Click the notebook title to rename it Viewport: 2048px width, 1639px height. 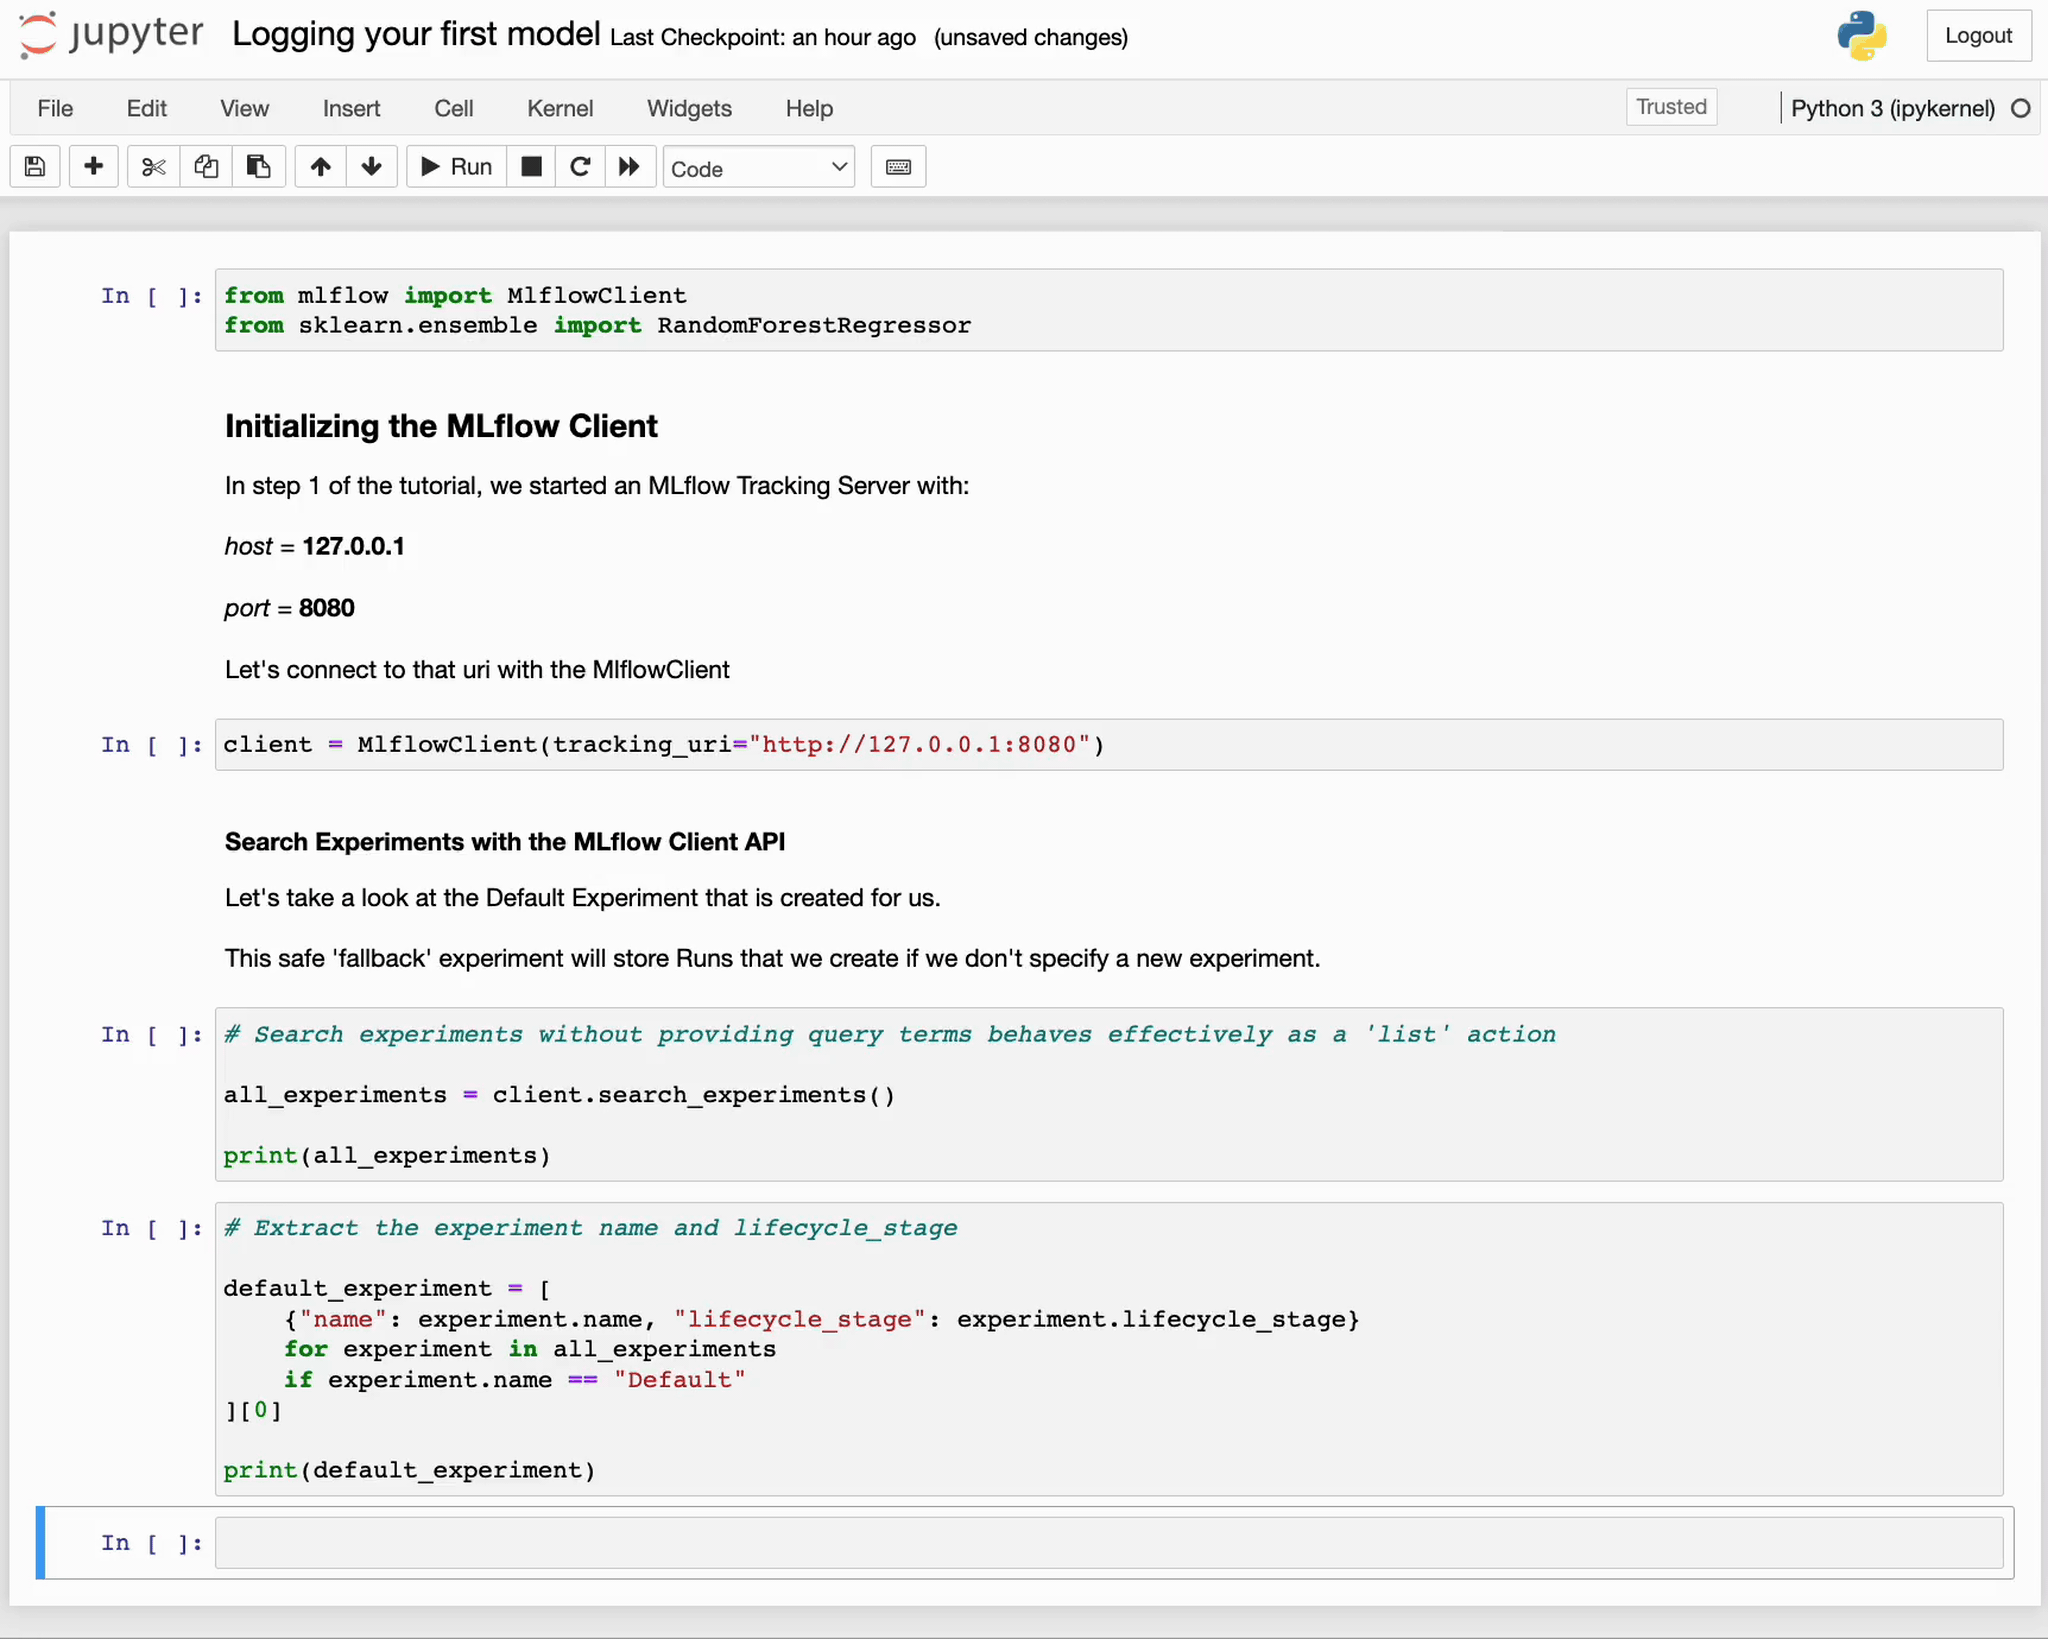[x=416, y=35]
